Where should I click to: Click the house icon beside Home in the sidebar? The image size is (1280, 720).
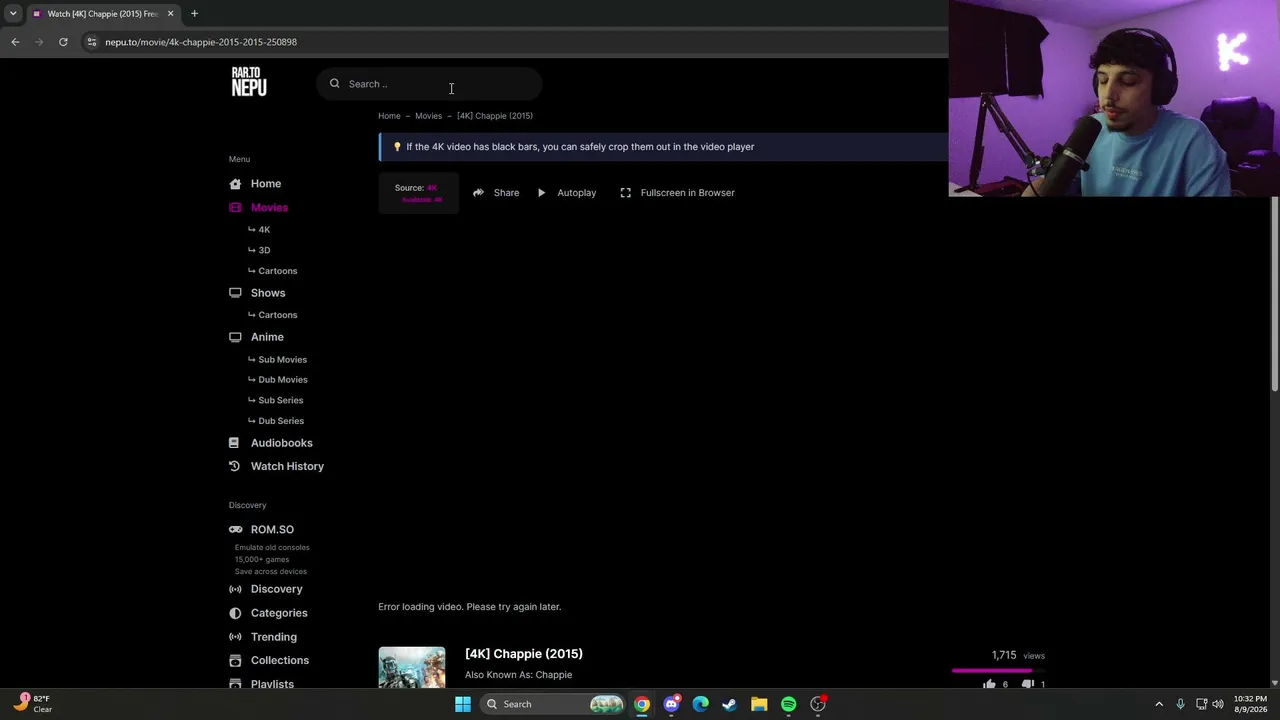235,184
